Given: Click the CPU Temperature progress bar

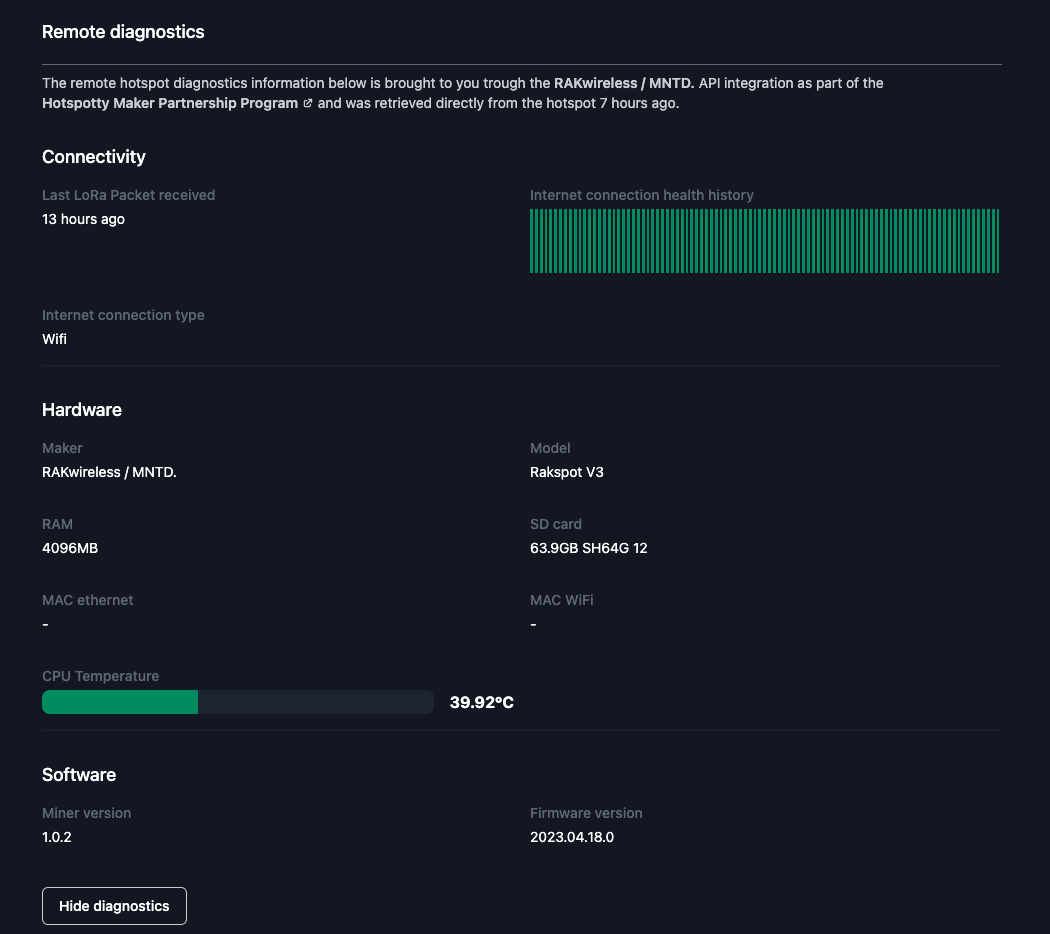Looking at the screenshot, I should [238, 702].
